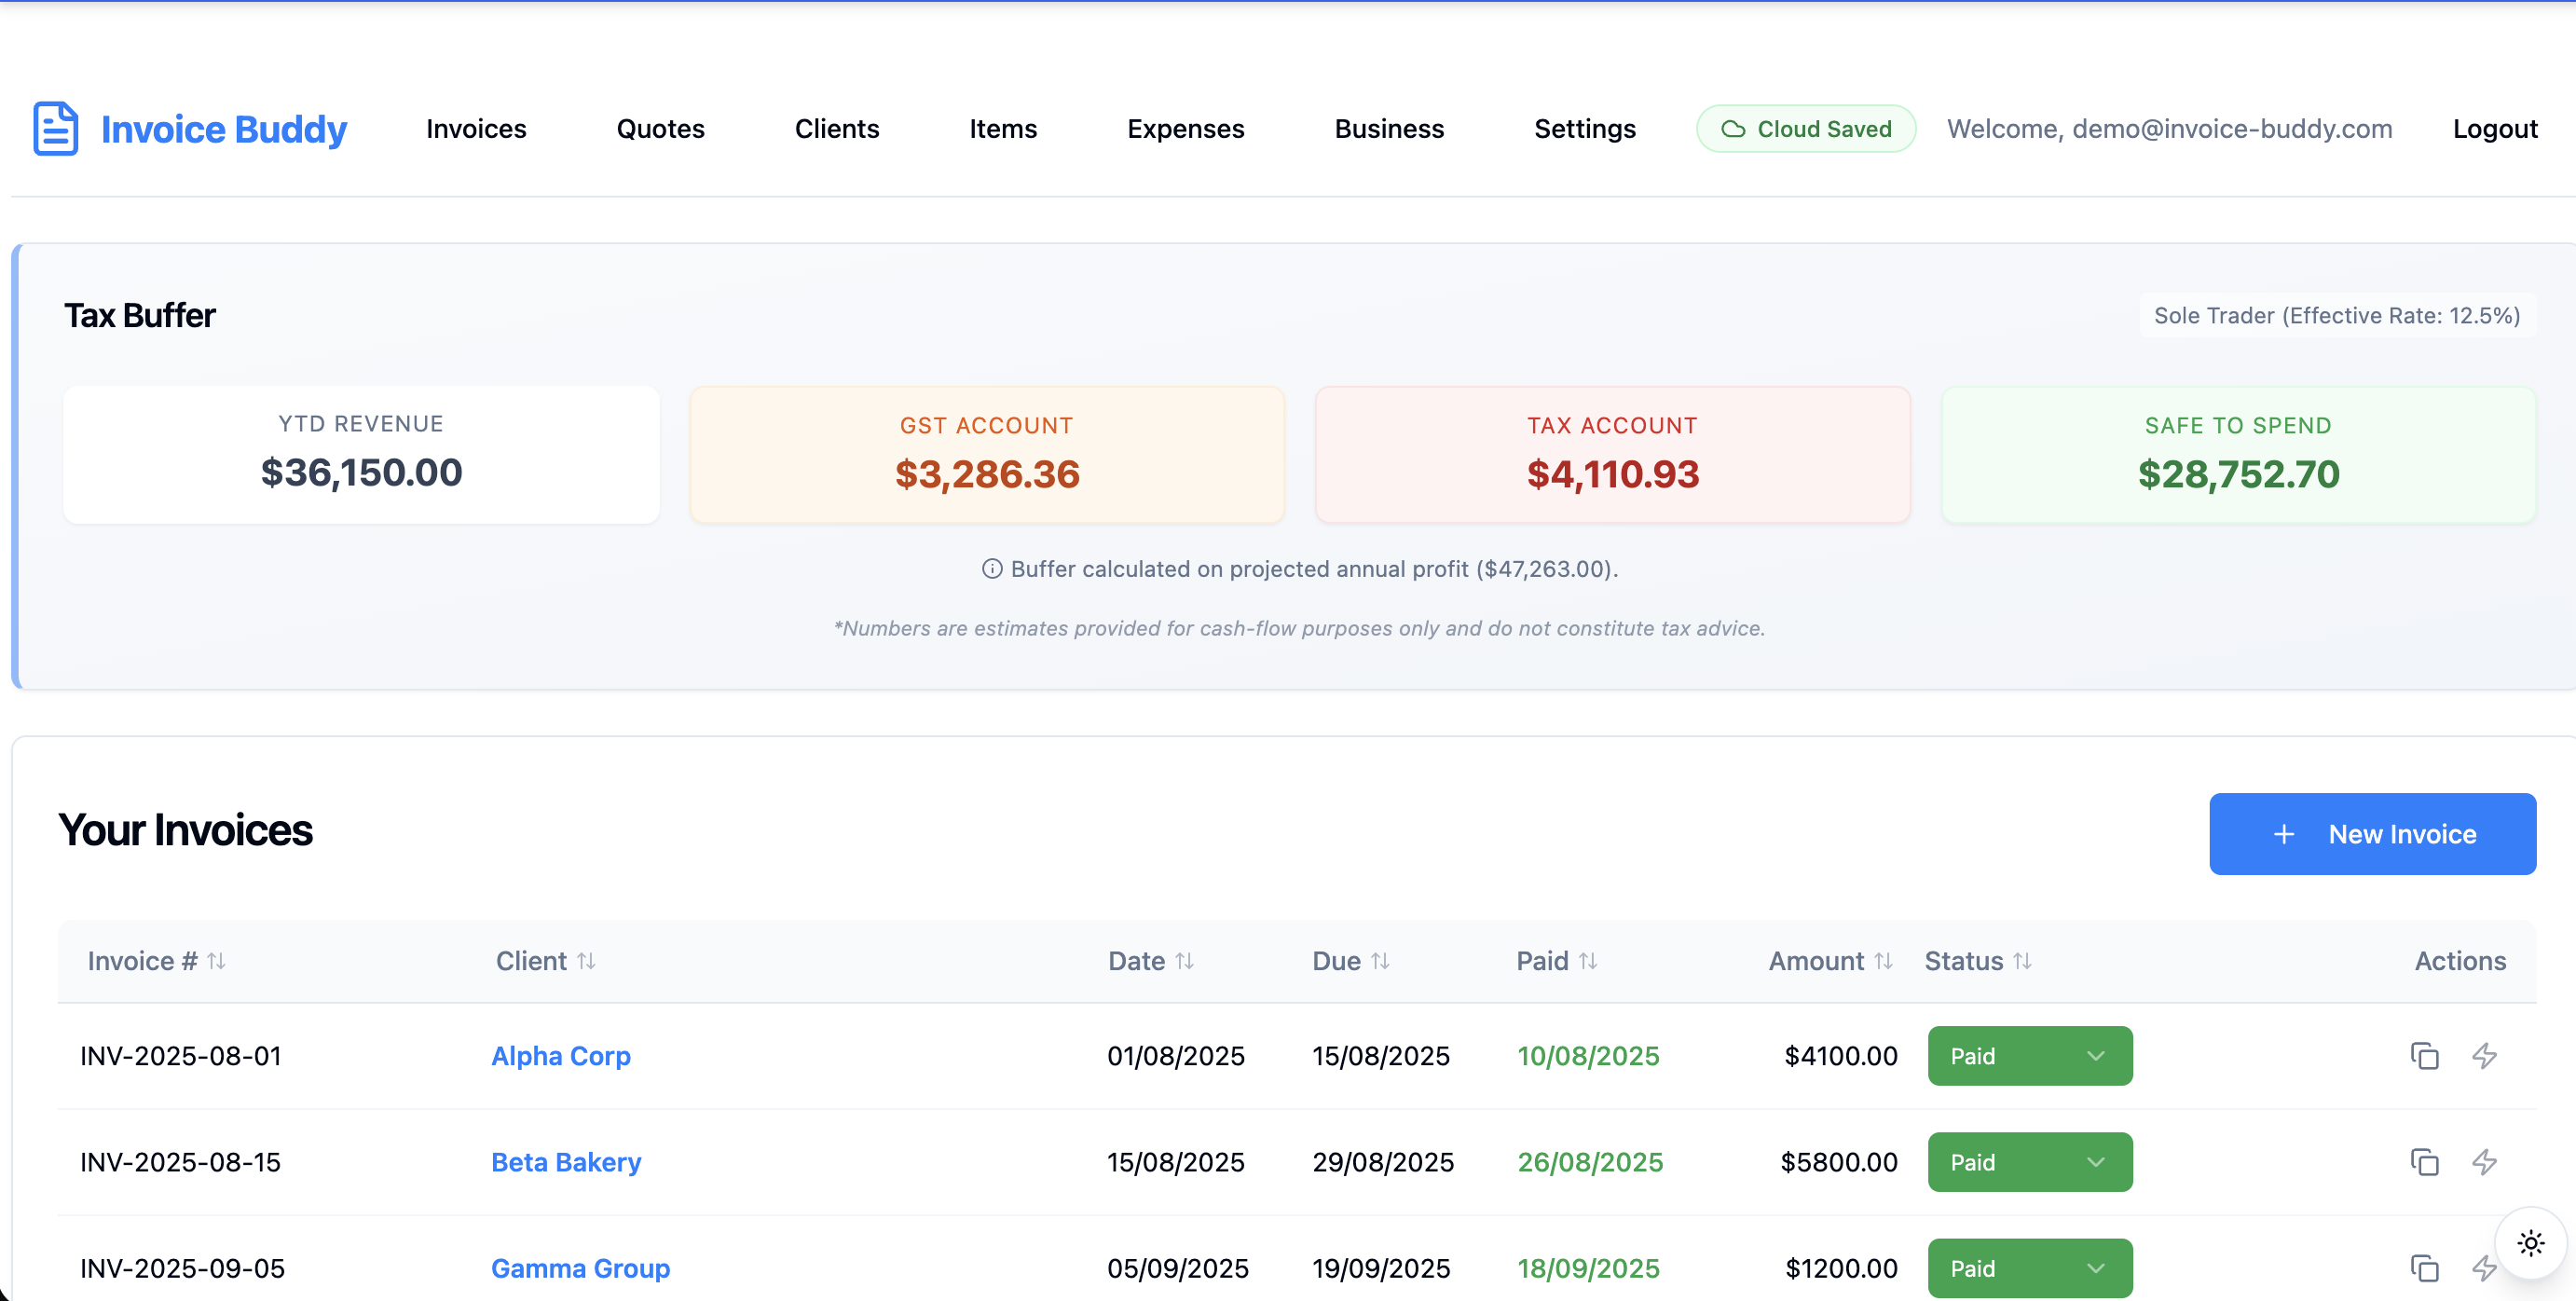2576x1301 pixels.
Task: Click the Logout link
Action: pyautogui.click(x=2495, y=129)
